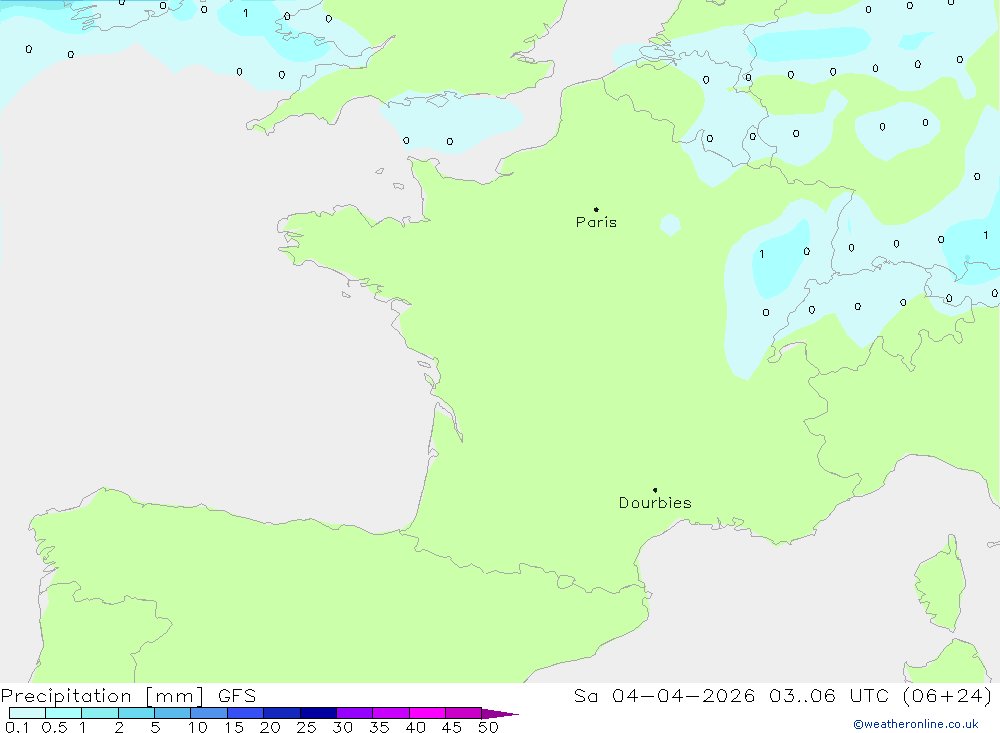Click the legend label '50'

[x=488, y=727]
